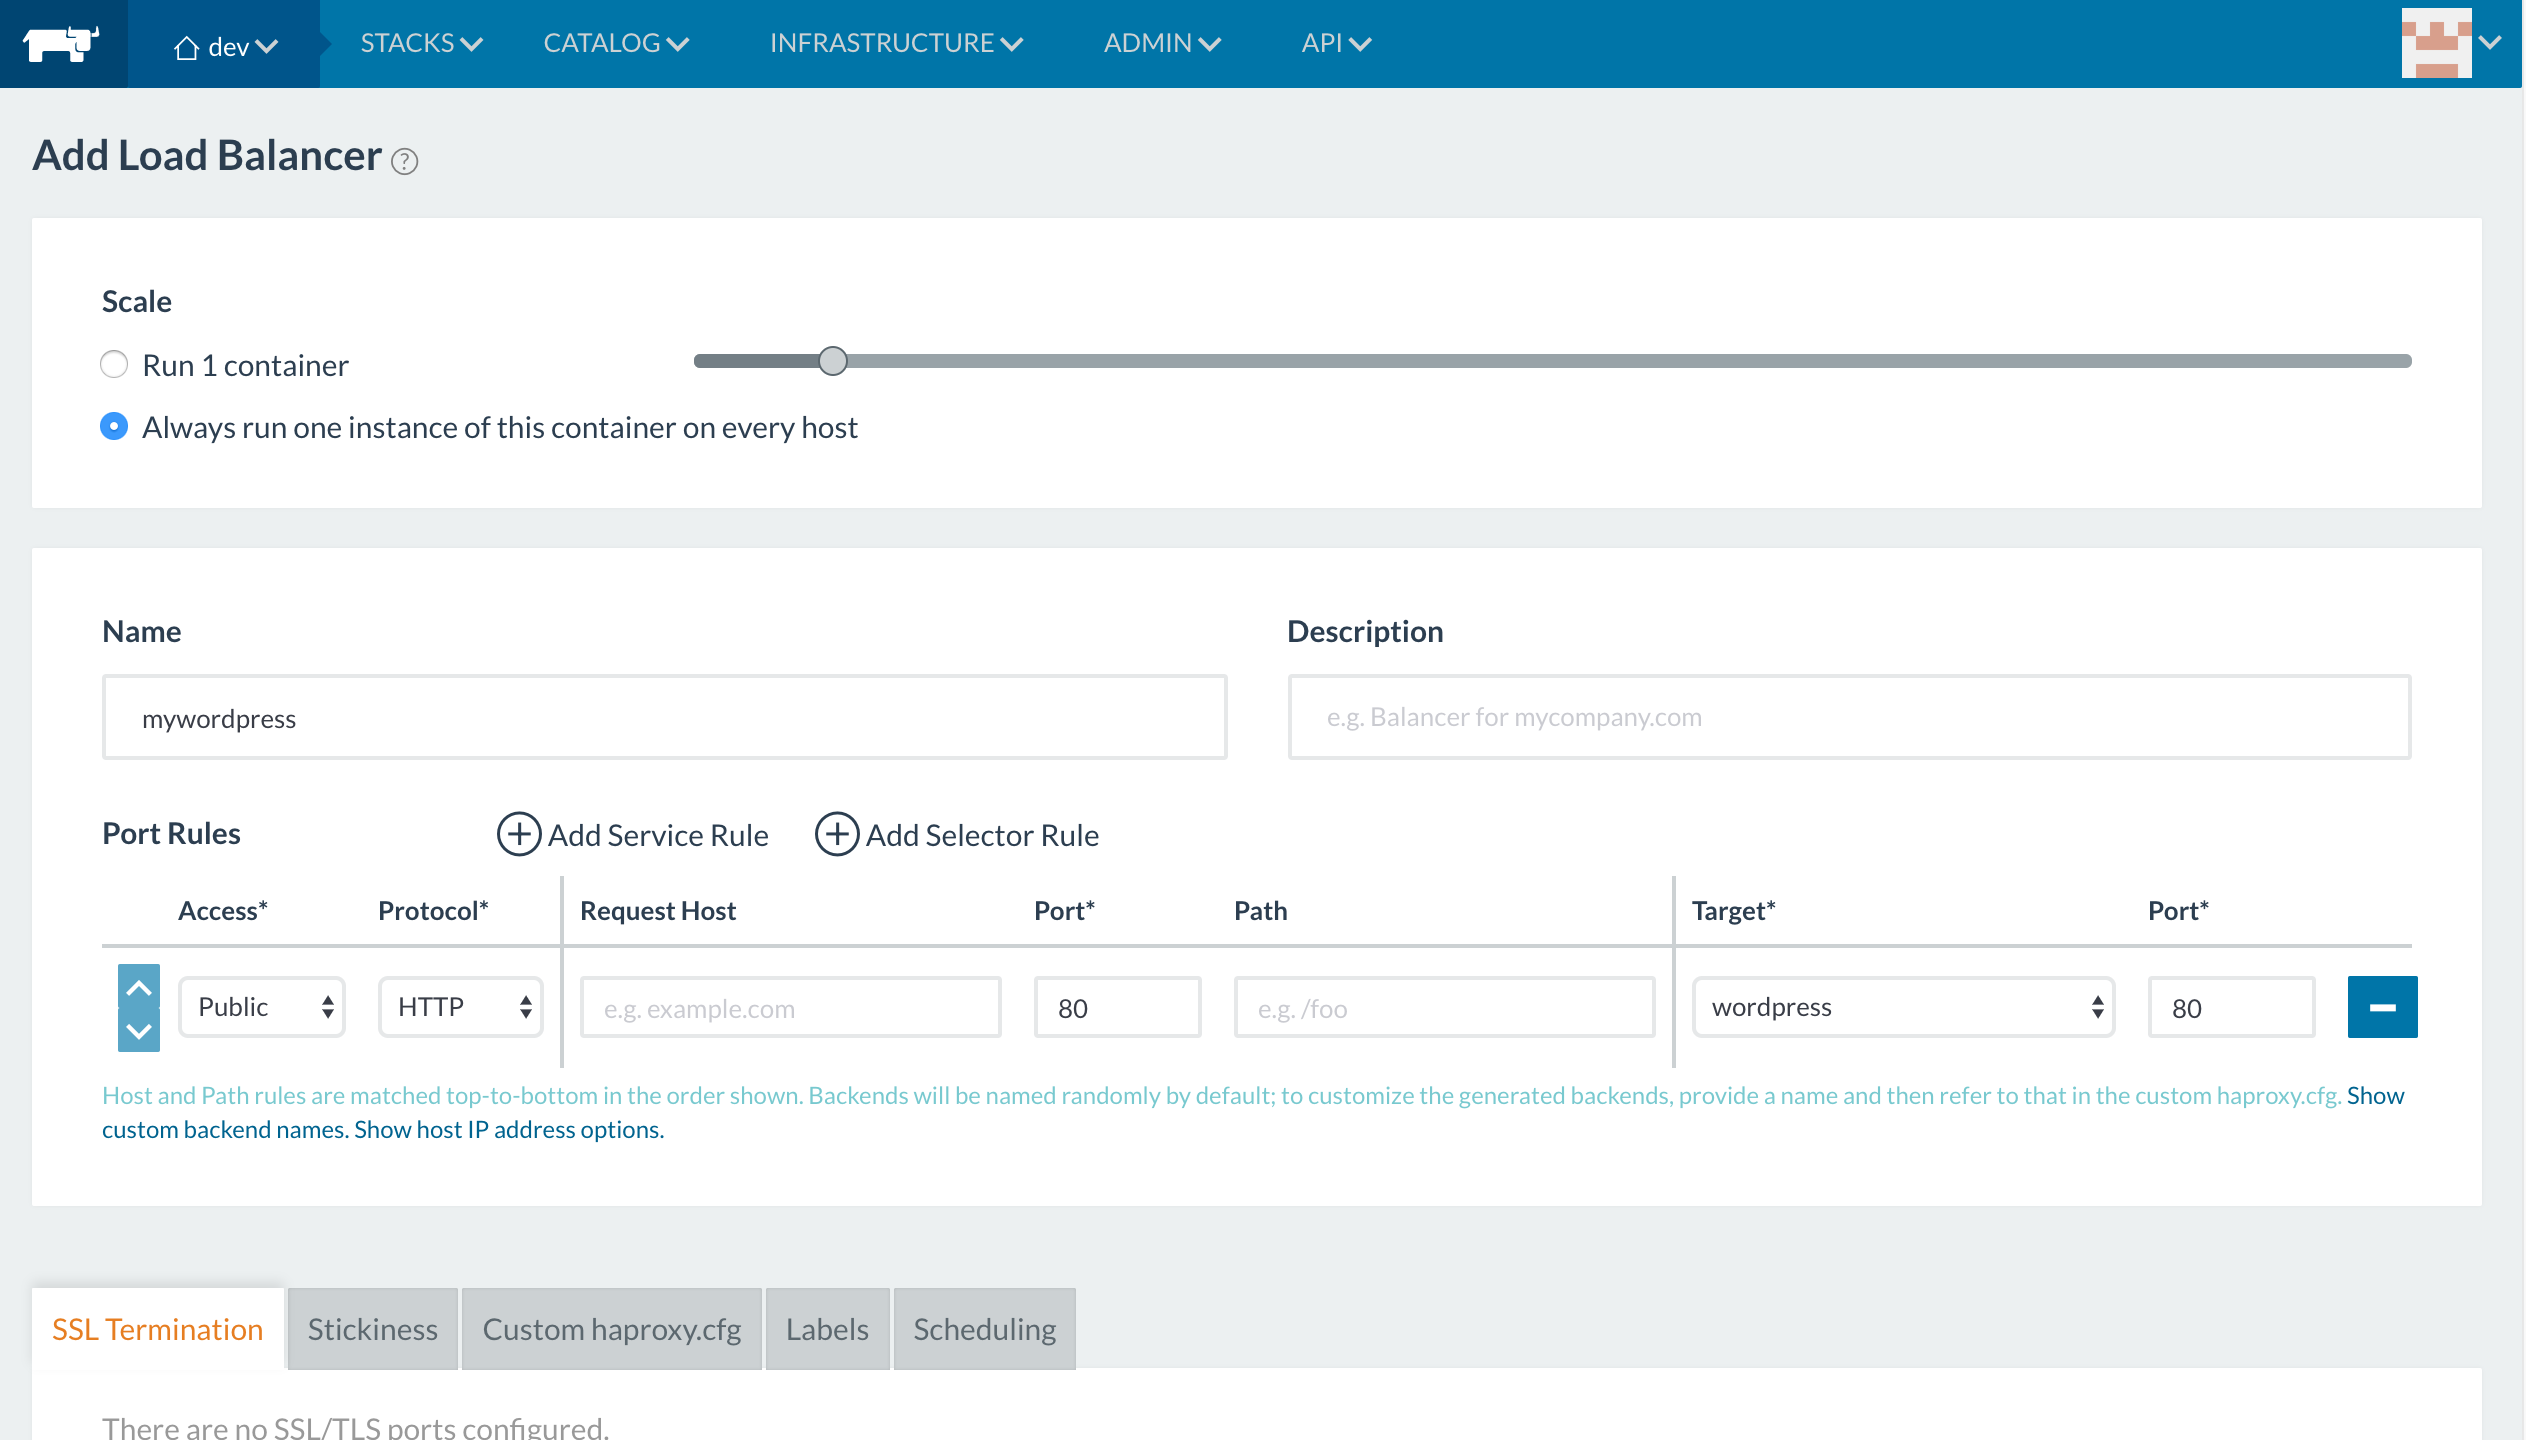
Task: Open the INFRASTRUCTURE menu
Action: click(895, 43)
